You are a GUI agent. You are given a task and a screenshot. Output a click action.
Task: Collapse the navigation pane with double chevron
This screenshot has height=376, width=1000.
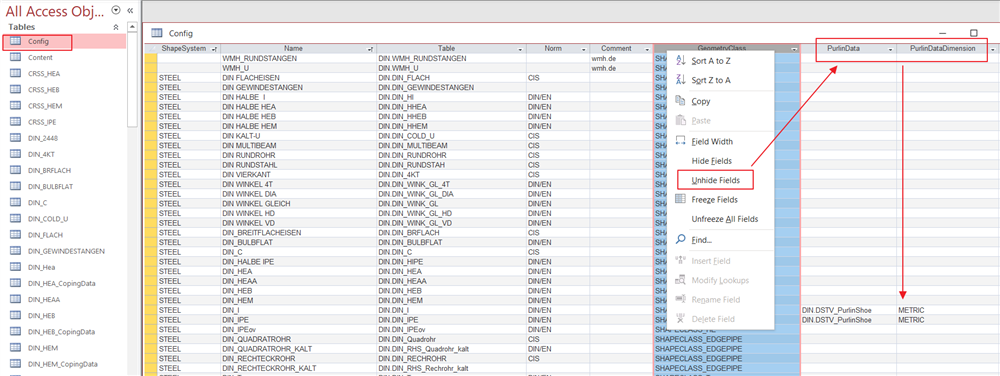coord(130,10)
